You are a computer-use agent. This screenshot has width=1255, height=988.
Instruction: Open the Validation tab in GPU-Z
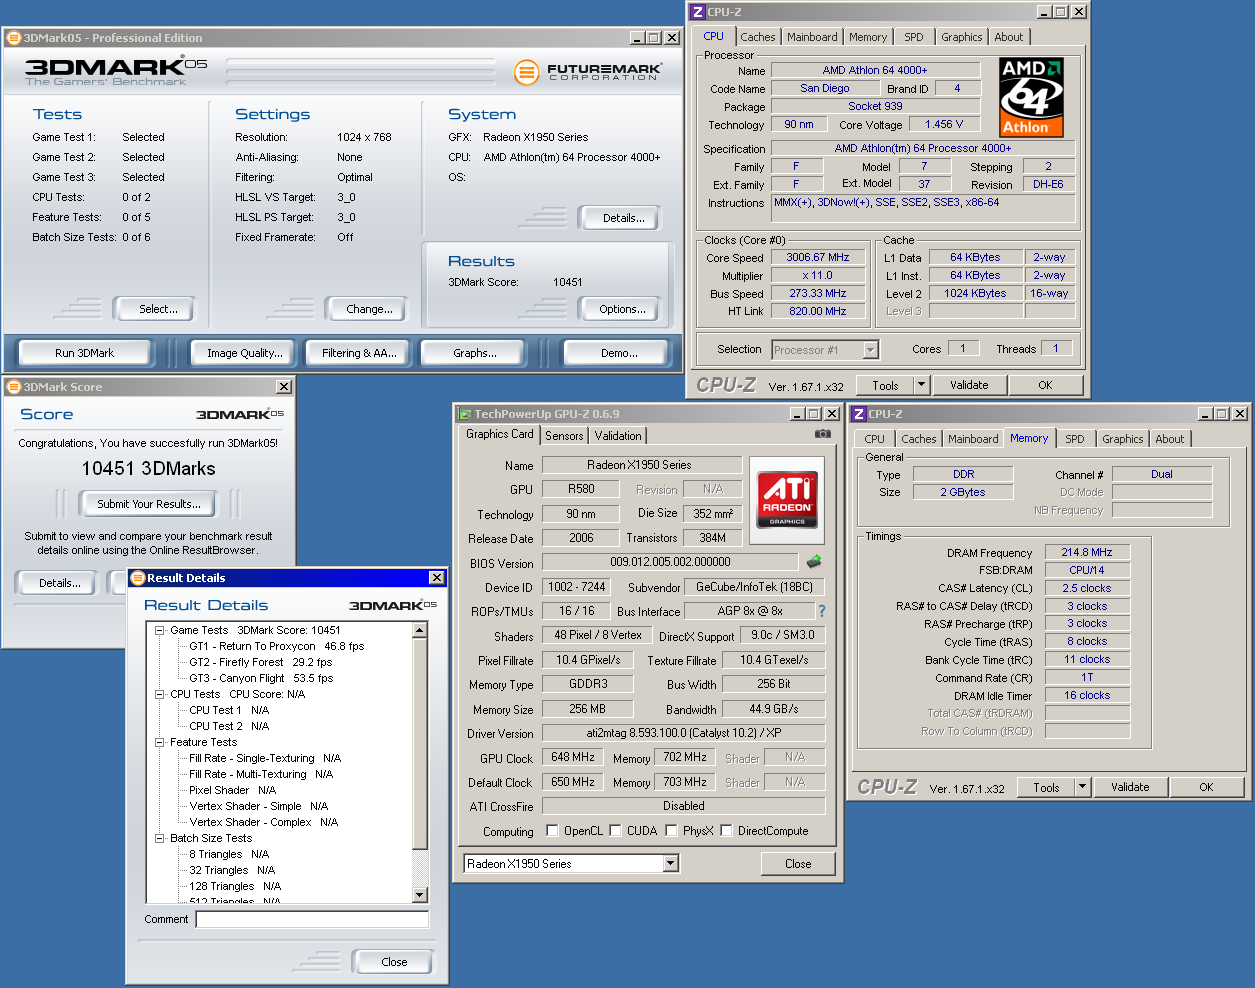tap(618, 436)
